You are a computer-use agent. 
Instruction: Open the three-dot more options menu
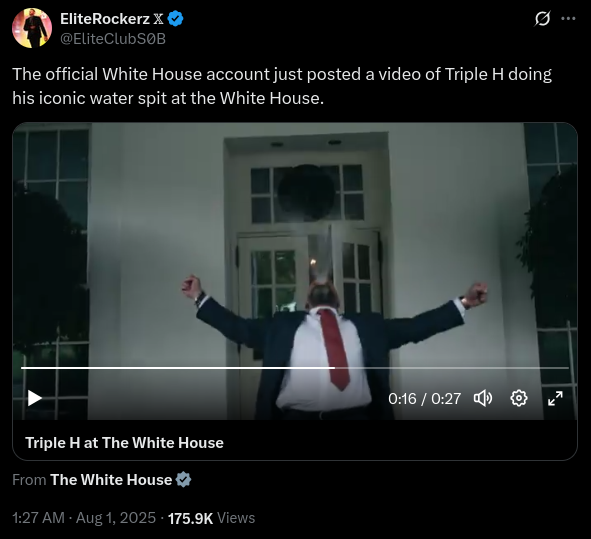[x=568, y=18]
